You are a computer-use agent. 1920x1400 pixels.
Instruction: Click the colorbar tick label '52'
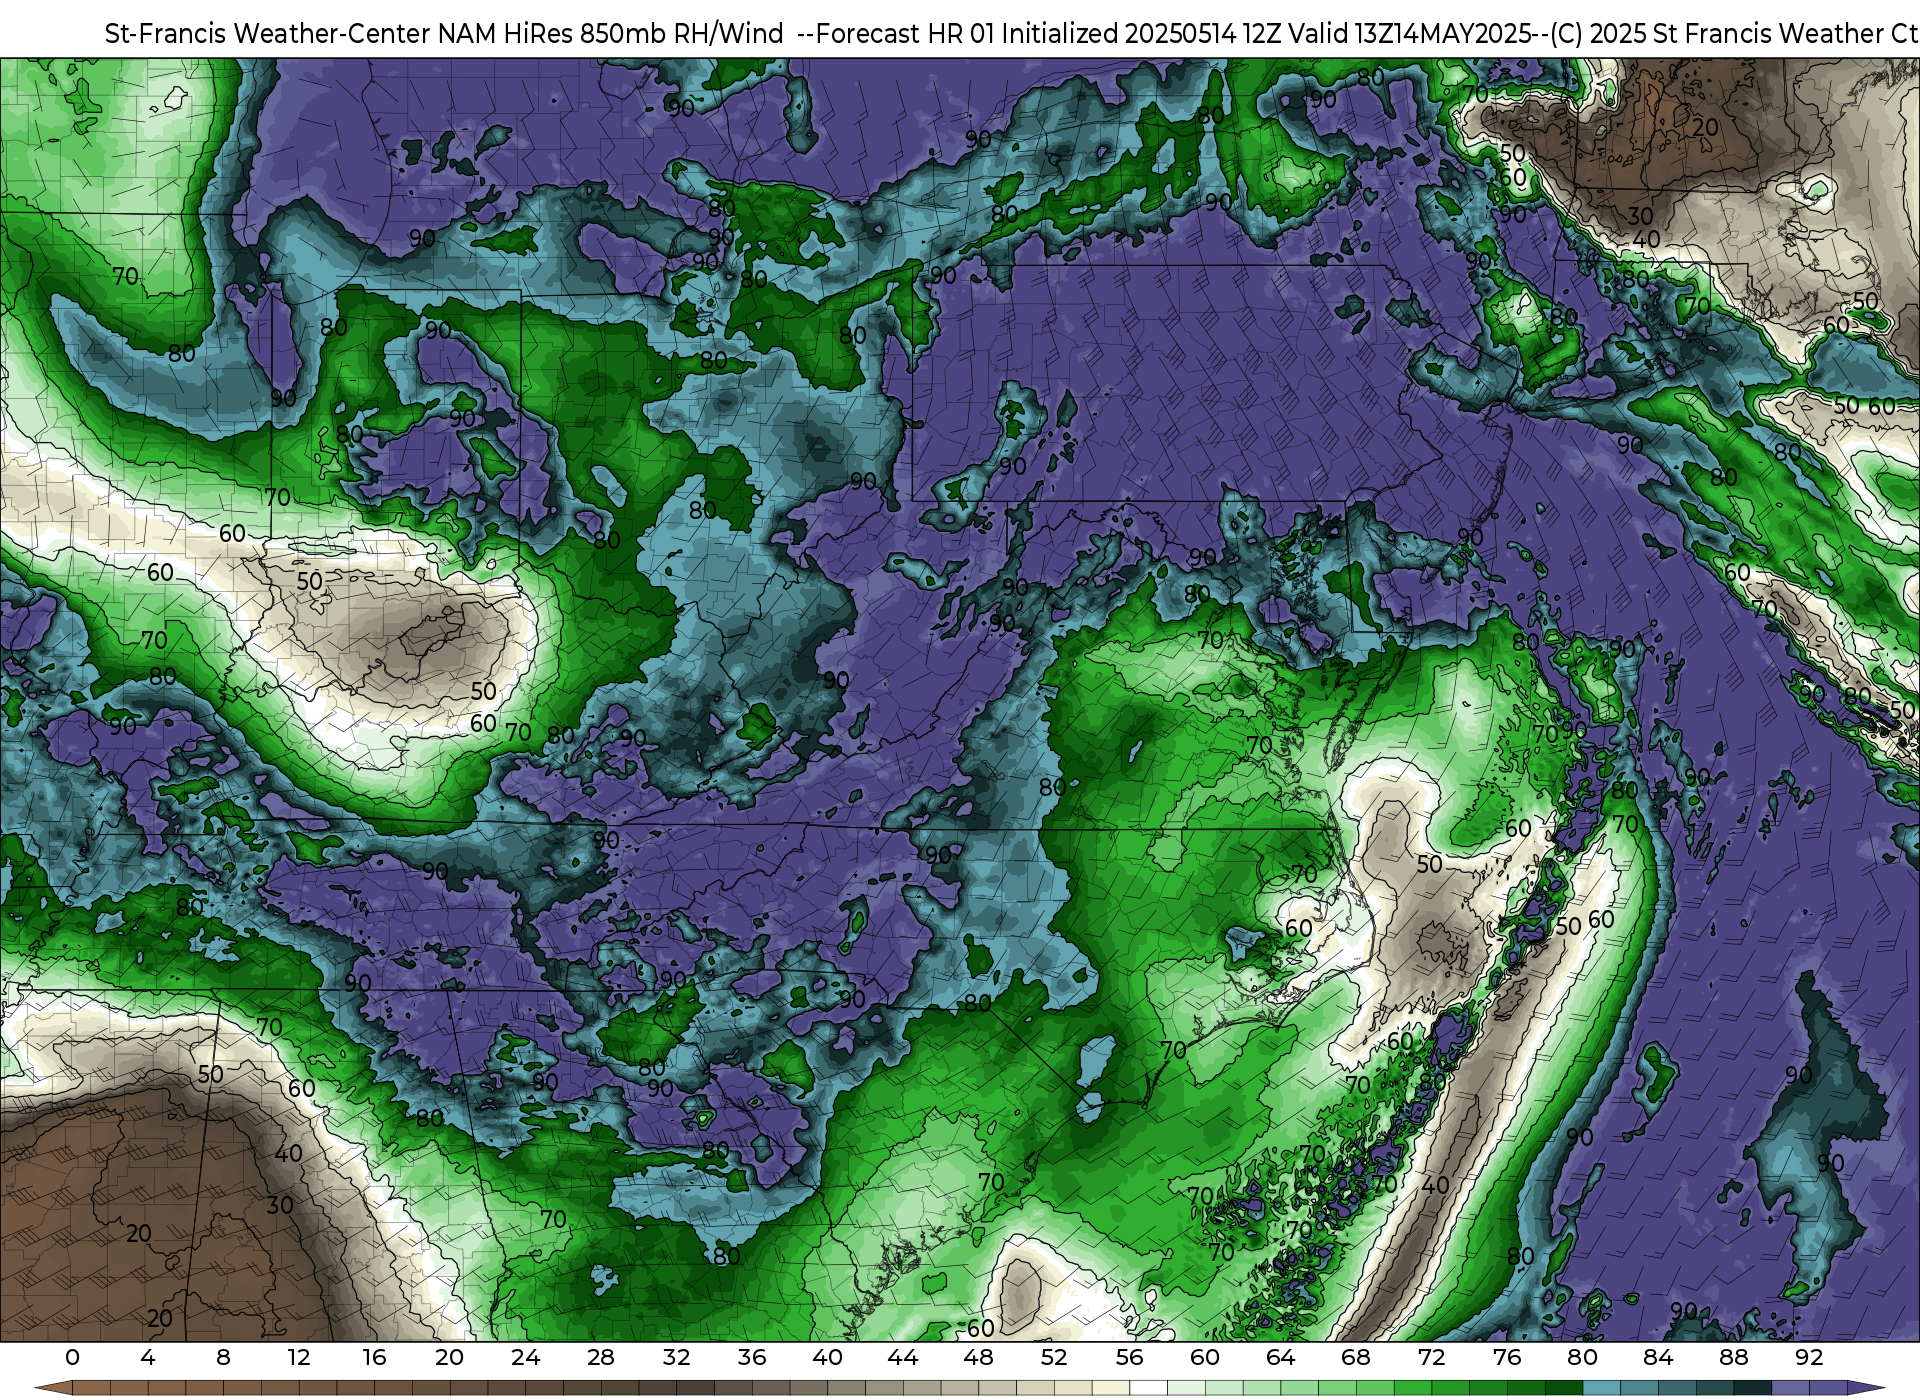click(1054, 1357)
